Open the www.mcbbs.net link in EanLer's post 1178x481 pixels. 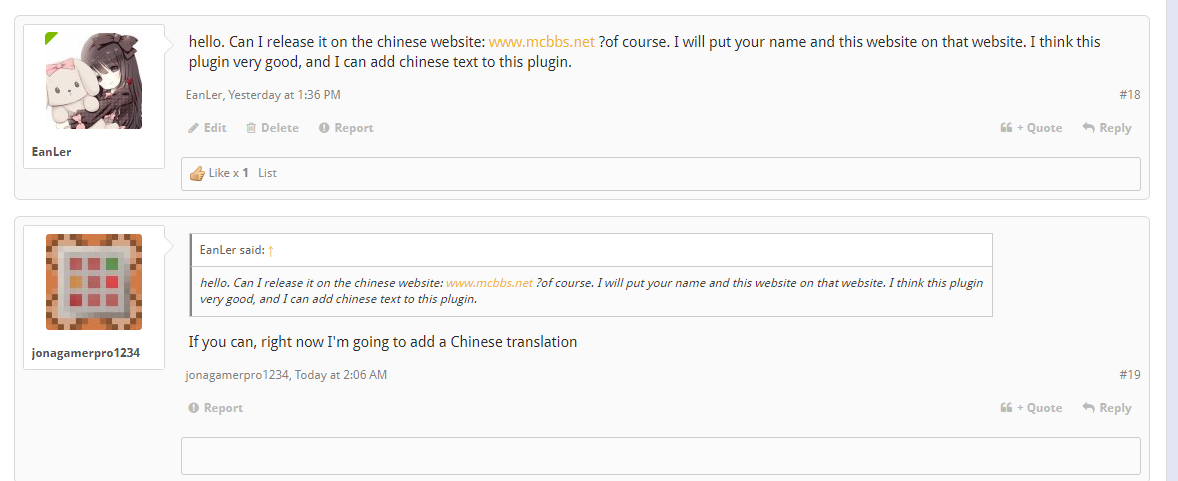[x=542, y=42]
